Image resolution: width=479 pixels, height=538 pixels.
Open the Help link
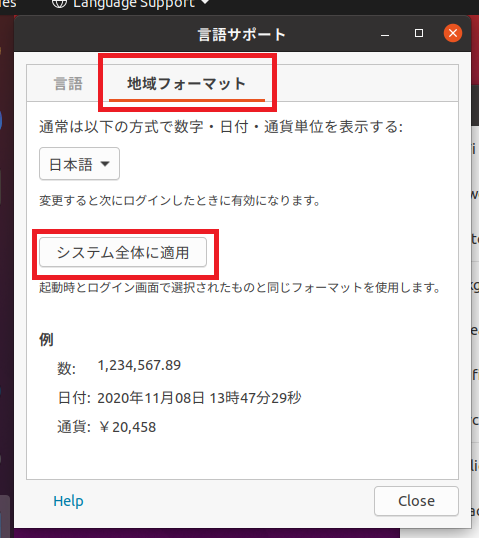[68, 501]
